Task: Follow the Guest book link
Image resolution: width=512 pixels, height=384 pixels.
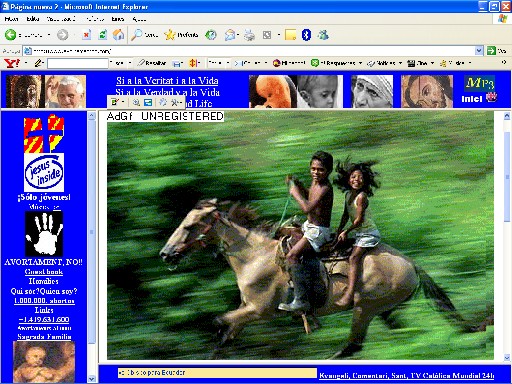Action: (44, 272)
